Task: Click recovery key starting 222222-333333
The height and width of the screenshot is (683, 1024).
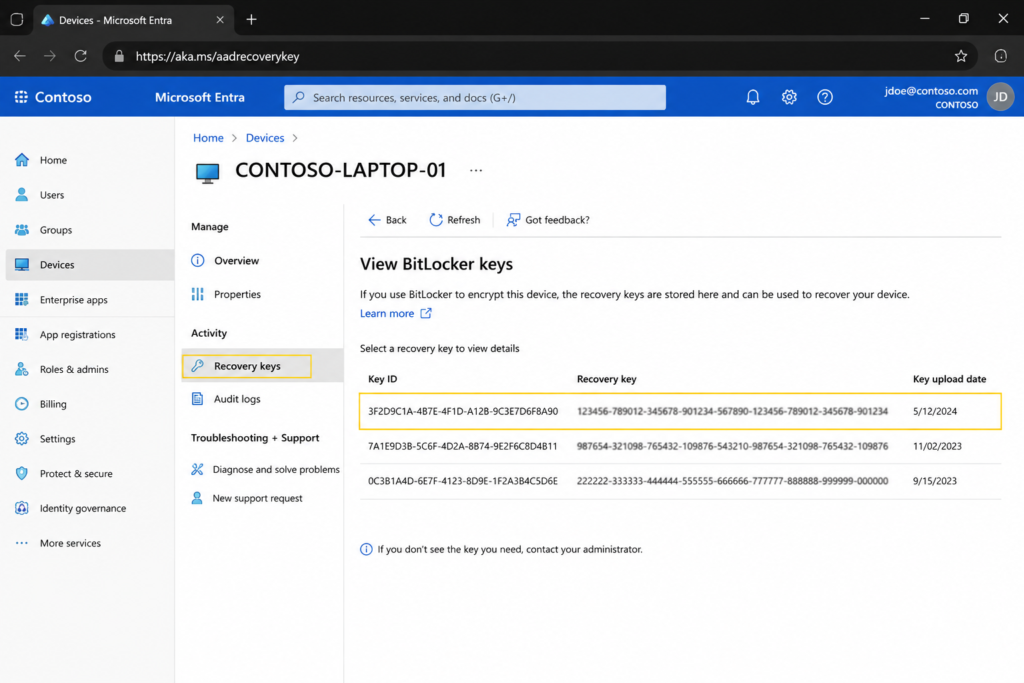Action: click(732, 481)
